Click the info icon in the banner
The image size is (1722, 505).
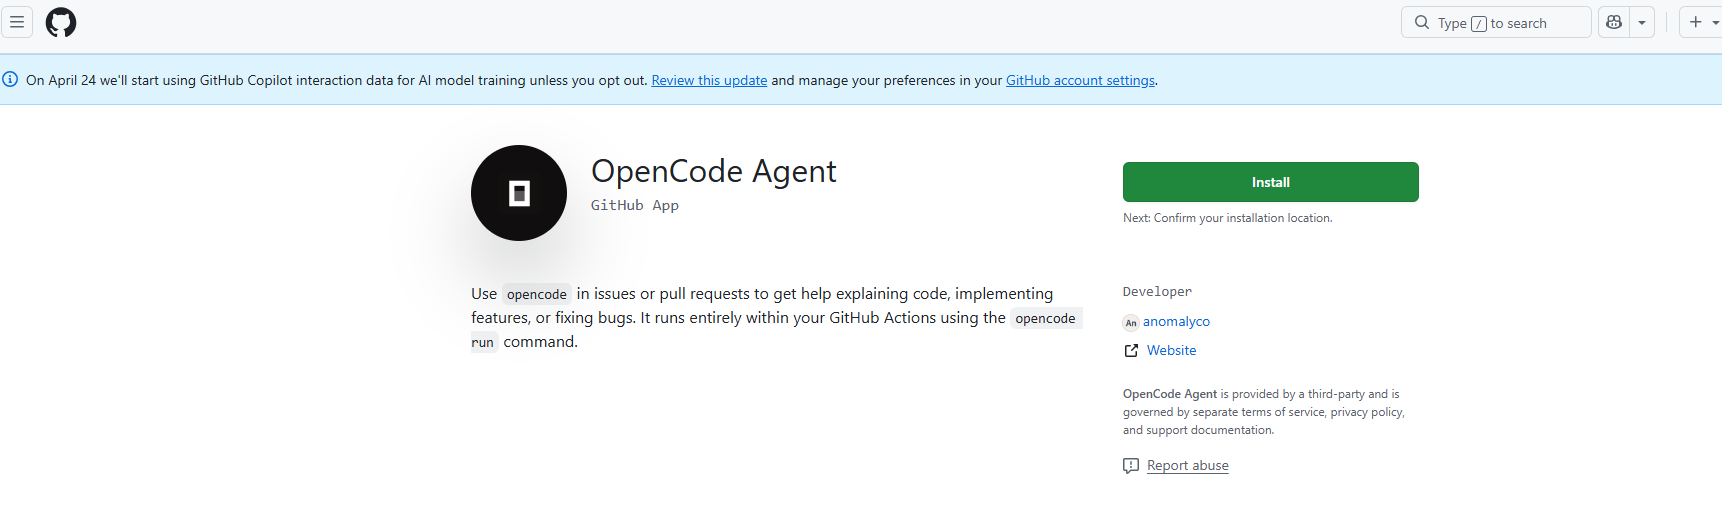pyautogui.click(x=10, y=79)
